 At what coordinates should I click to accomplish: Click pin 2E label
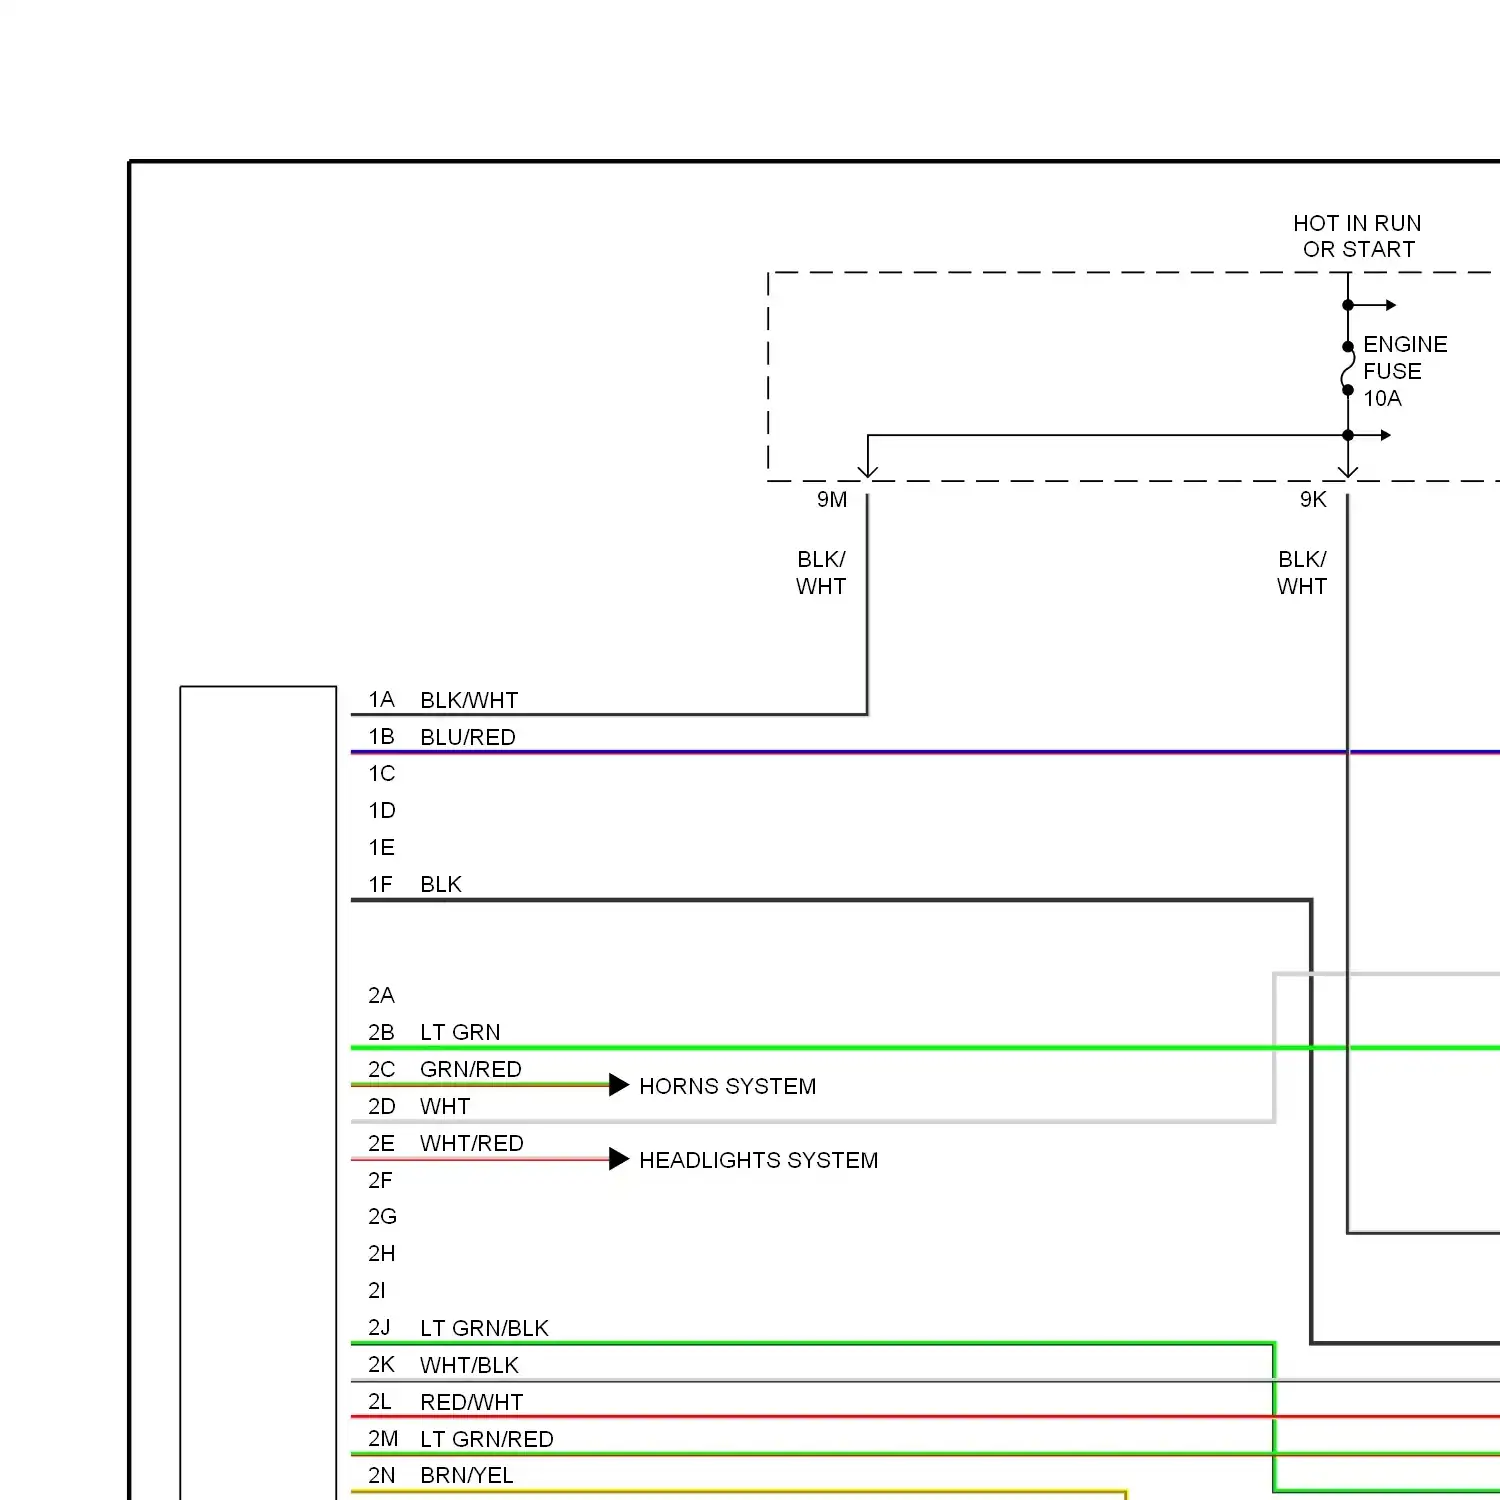(381, 1144)
